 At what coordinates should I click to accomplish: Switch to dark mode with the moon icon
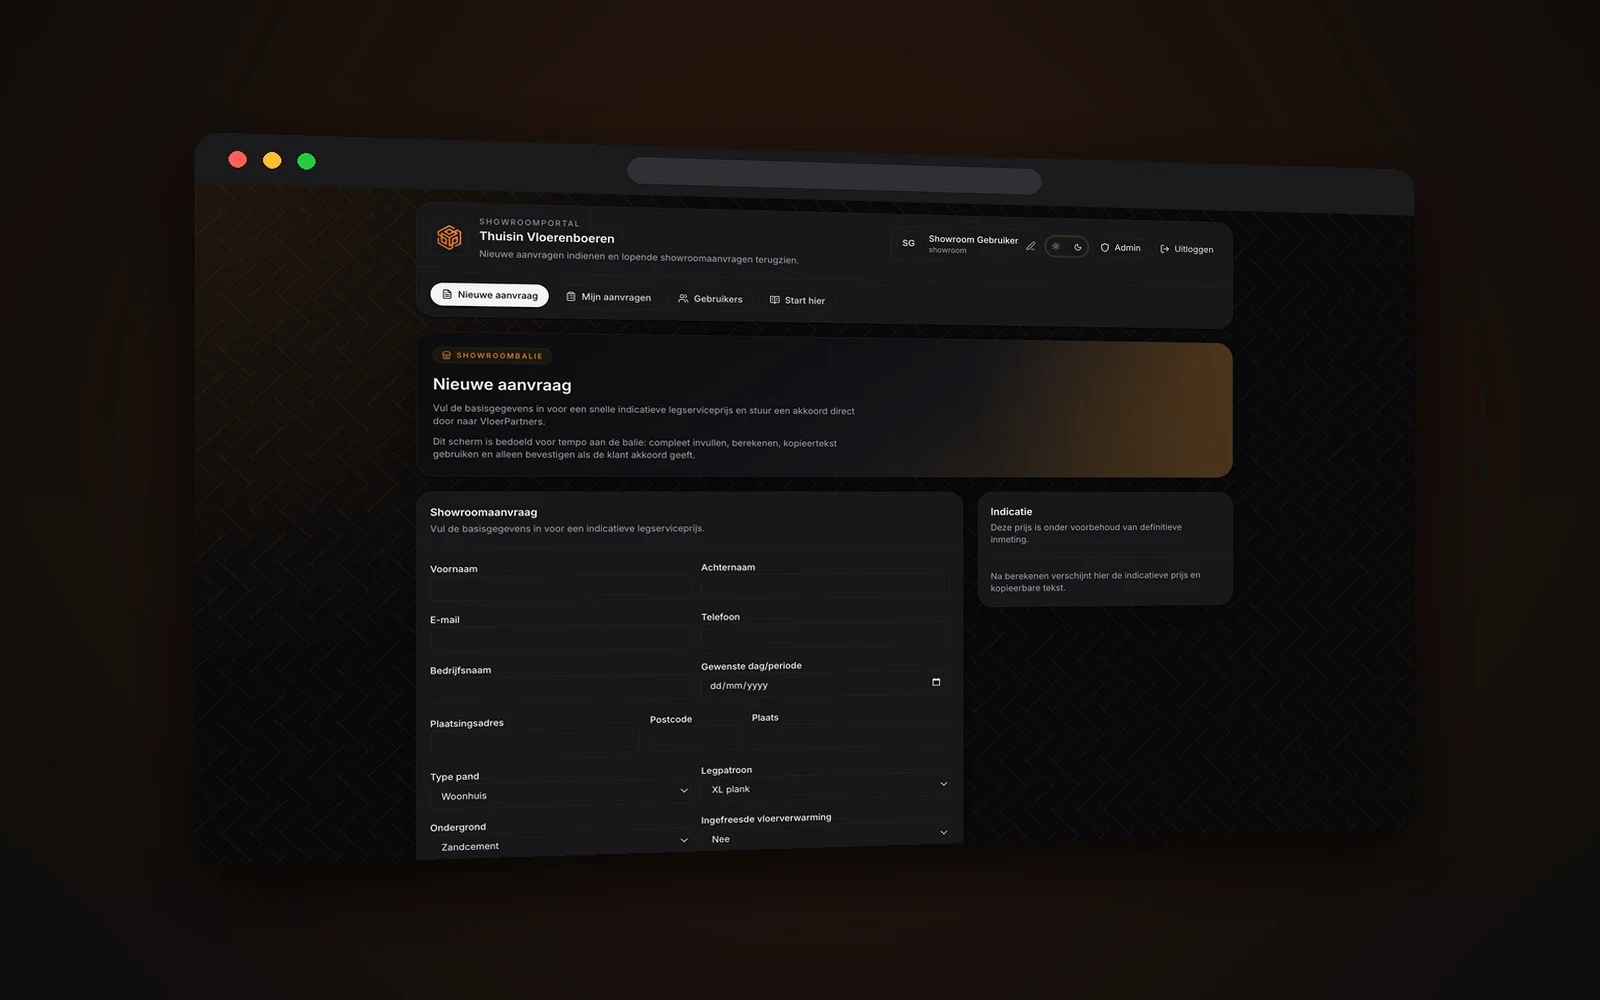(x=1078, y=247)
